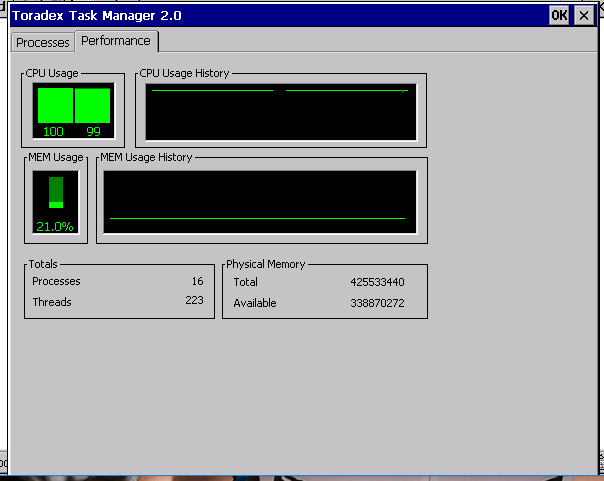This screenshot has height=481, width=604.
Task: Click the Total memory value 425533440
Action: point(377,282)
